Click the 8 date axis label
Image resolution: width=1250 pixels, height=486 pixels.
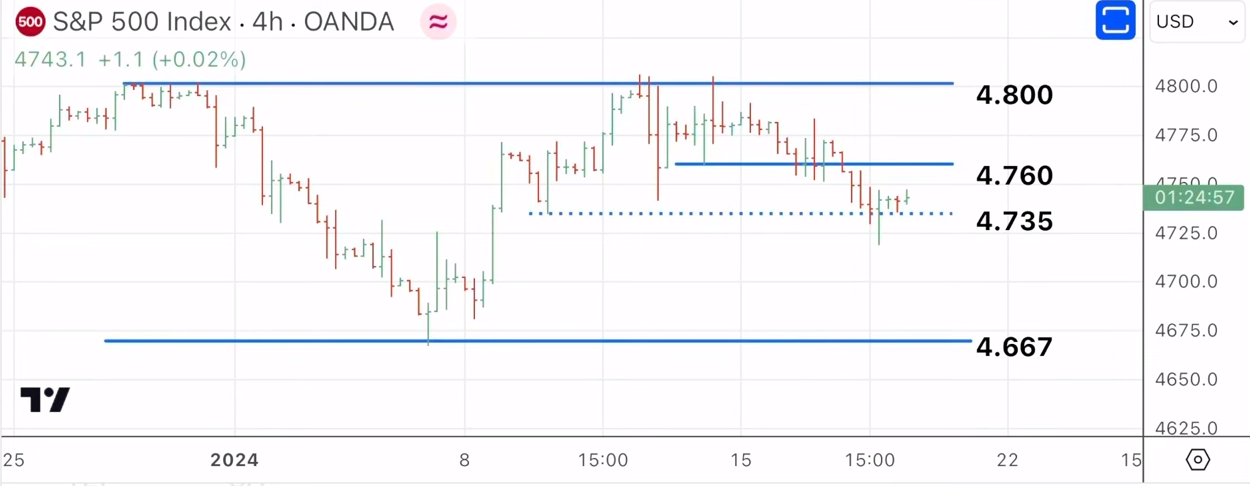[464, 460]
